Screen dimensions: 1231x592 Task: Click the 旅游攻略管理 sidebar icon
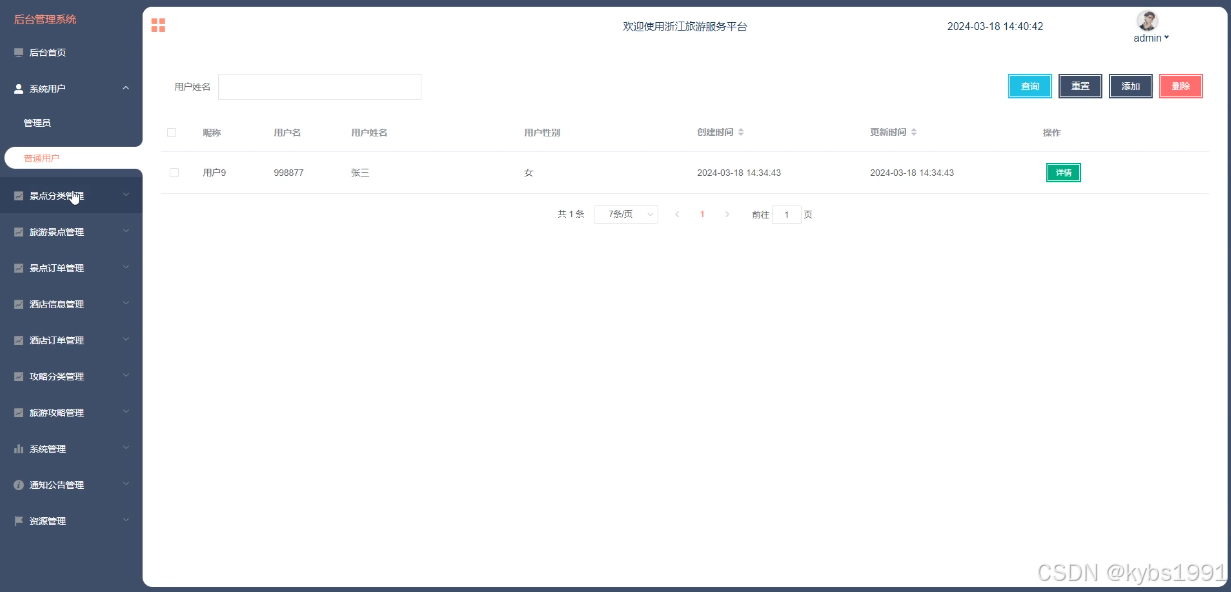[18, 413]
